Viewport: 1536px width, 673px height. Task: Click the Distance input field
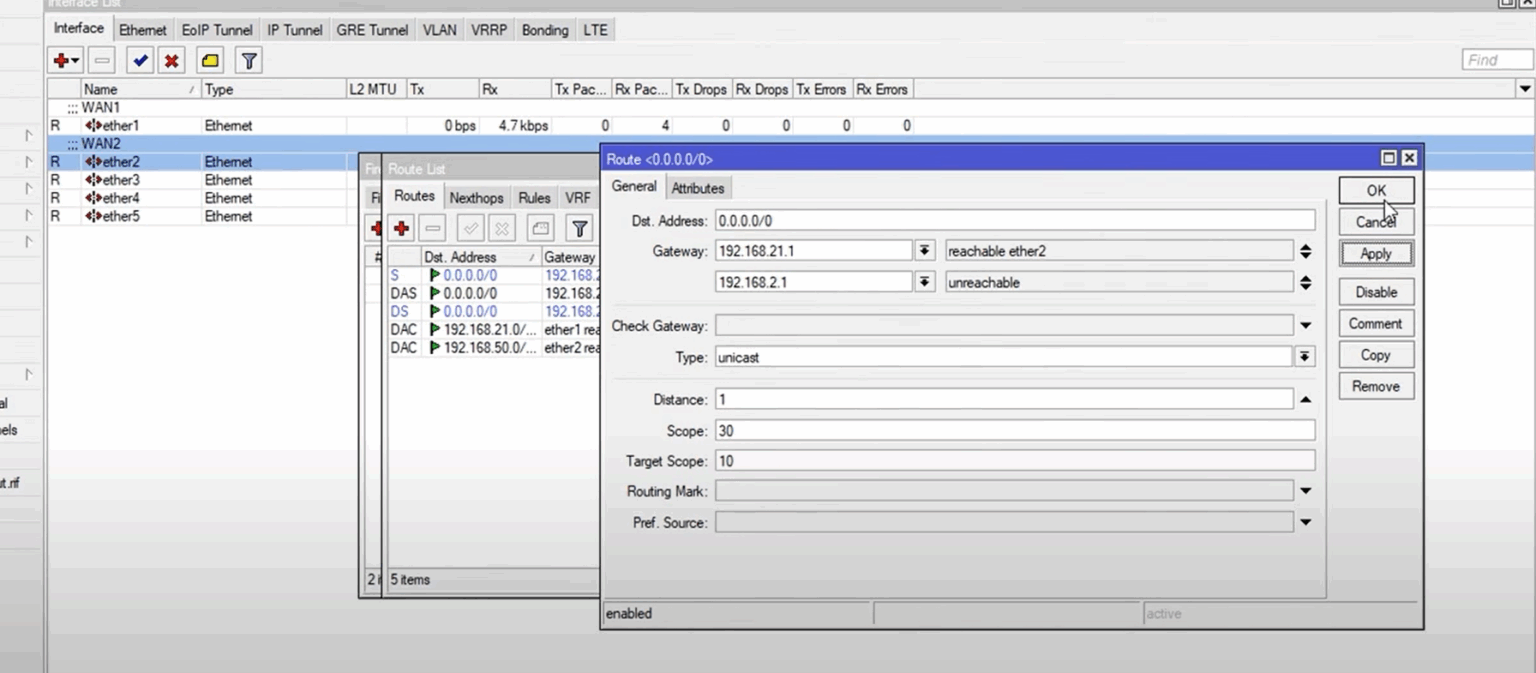(1004, 400)
